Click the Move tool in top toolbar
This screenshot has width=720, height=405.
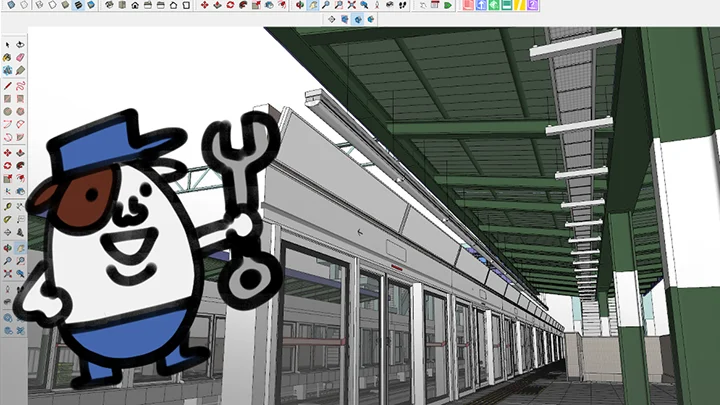[x=204, y=5]
